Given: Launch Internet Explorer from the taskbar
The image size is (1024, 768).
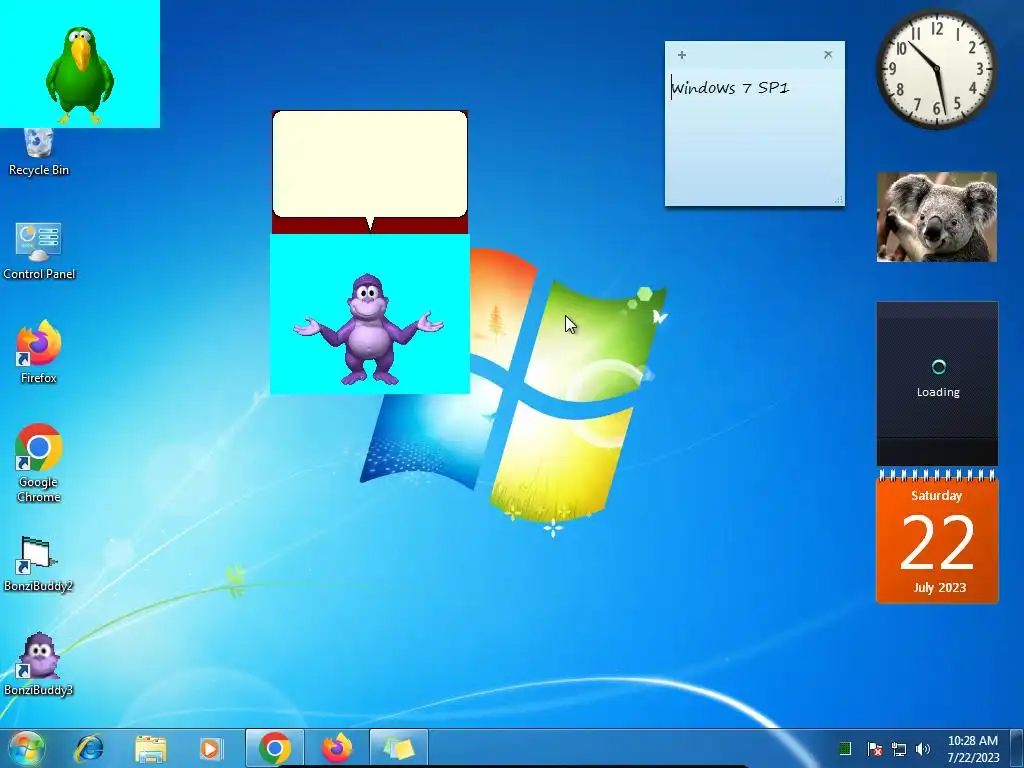Looking at the screenshot, I should click(x=89, y=748).
